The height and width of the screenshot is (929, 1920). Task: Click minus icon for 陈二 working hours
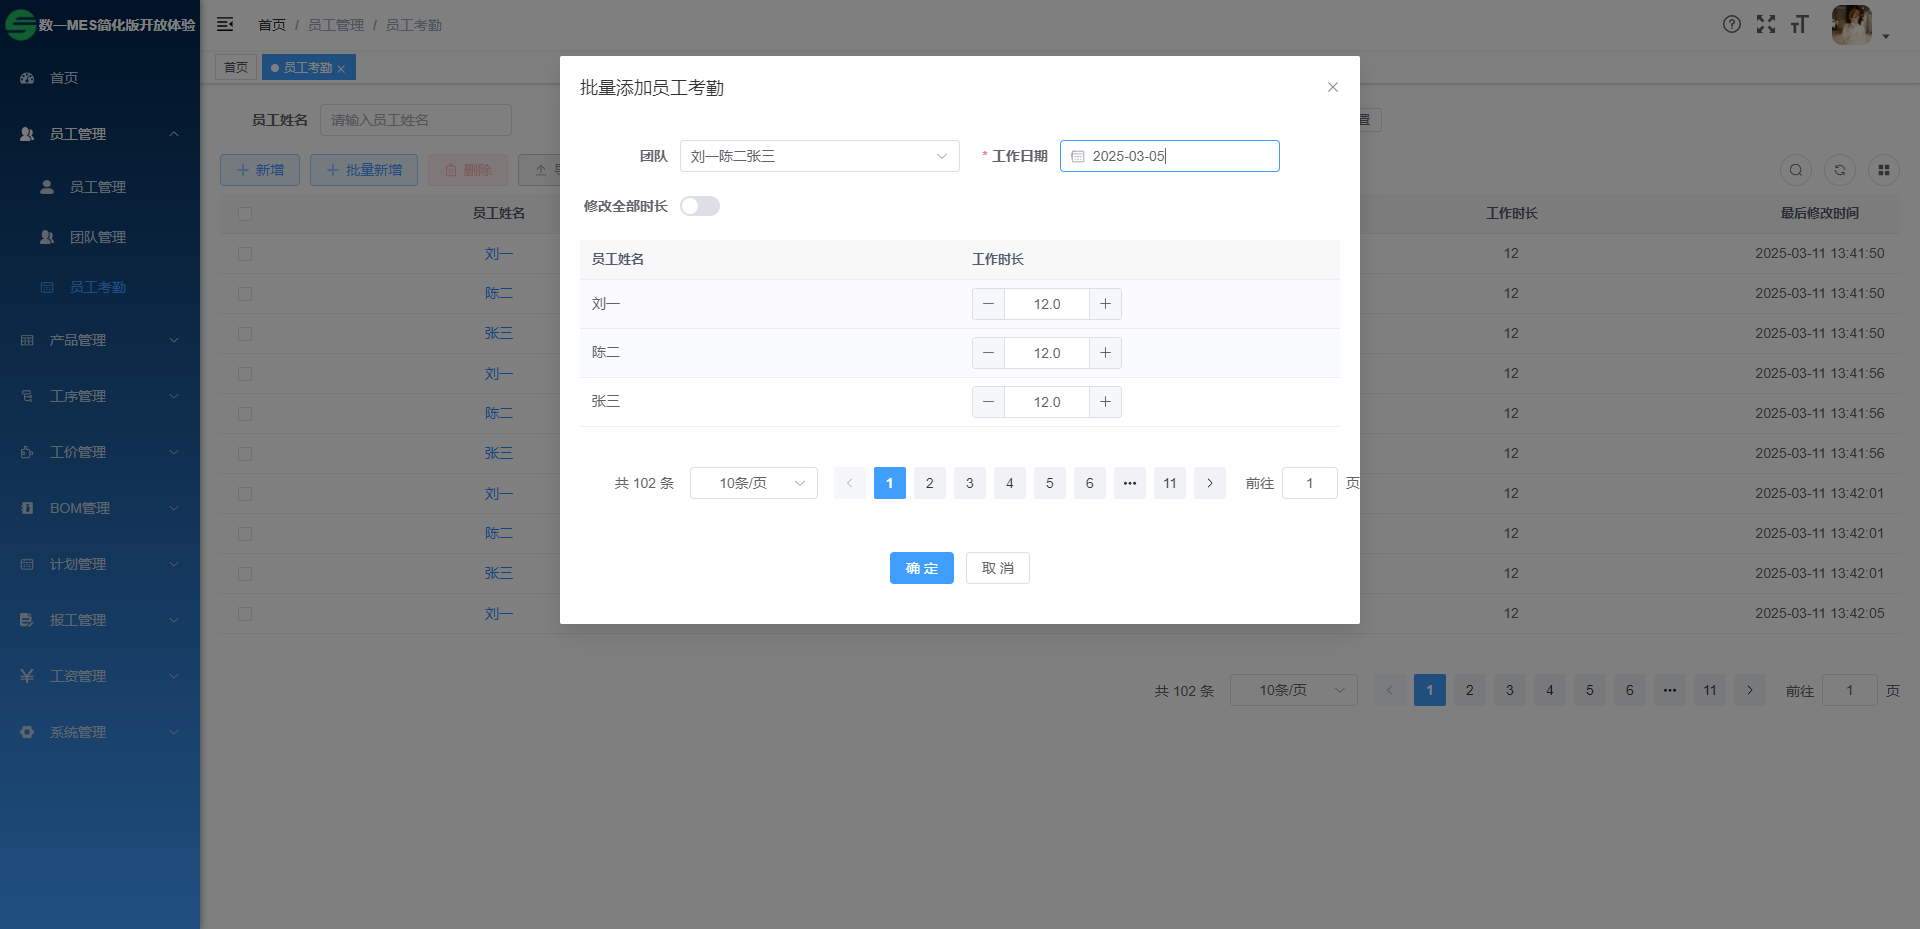[x=988, y=353]
